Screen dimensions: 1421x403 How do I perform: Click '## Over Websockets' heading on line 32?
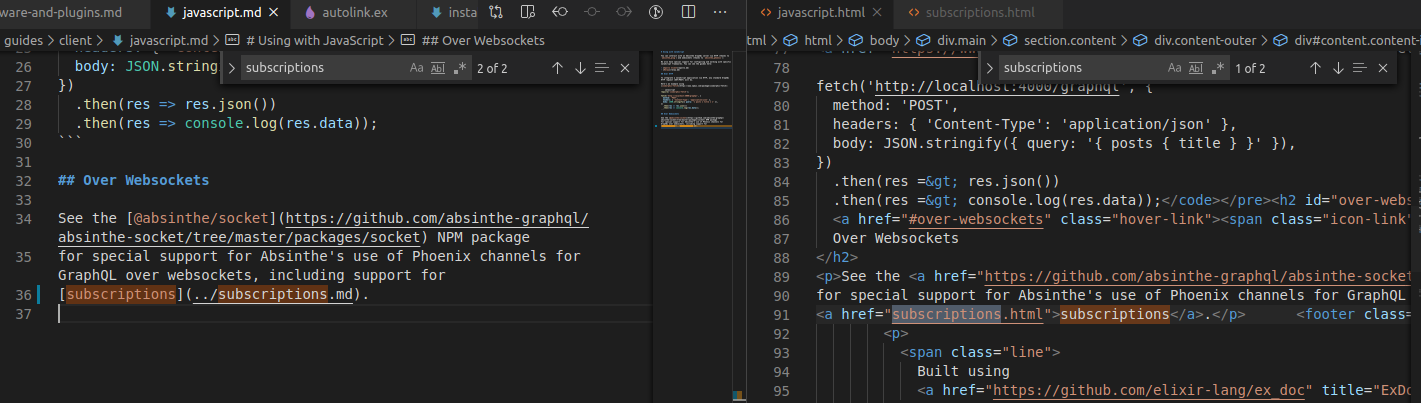[133, 181]
